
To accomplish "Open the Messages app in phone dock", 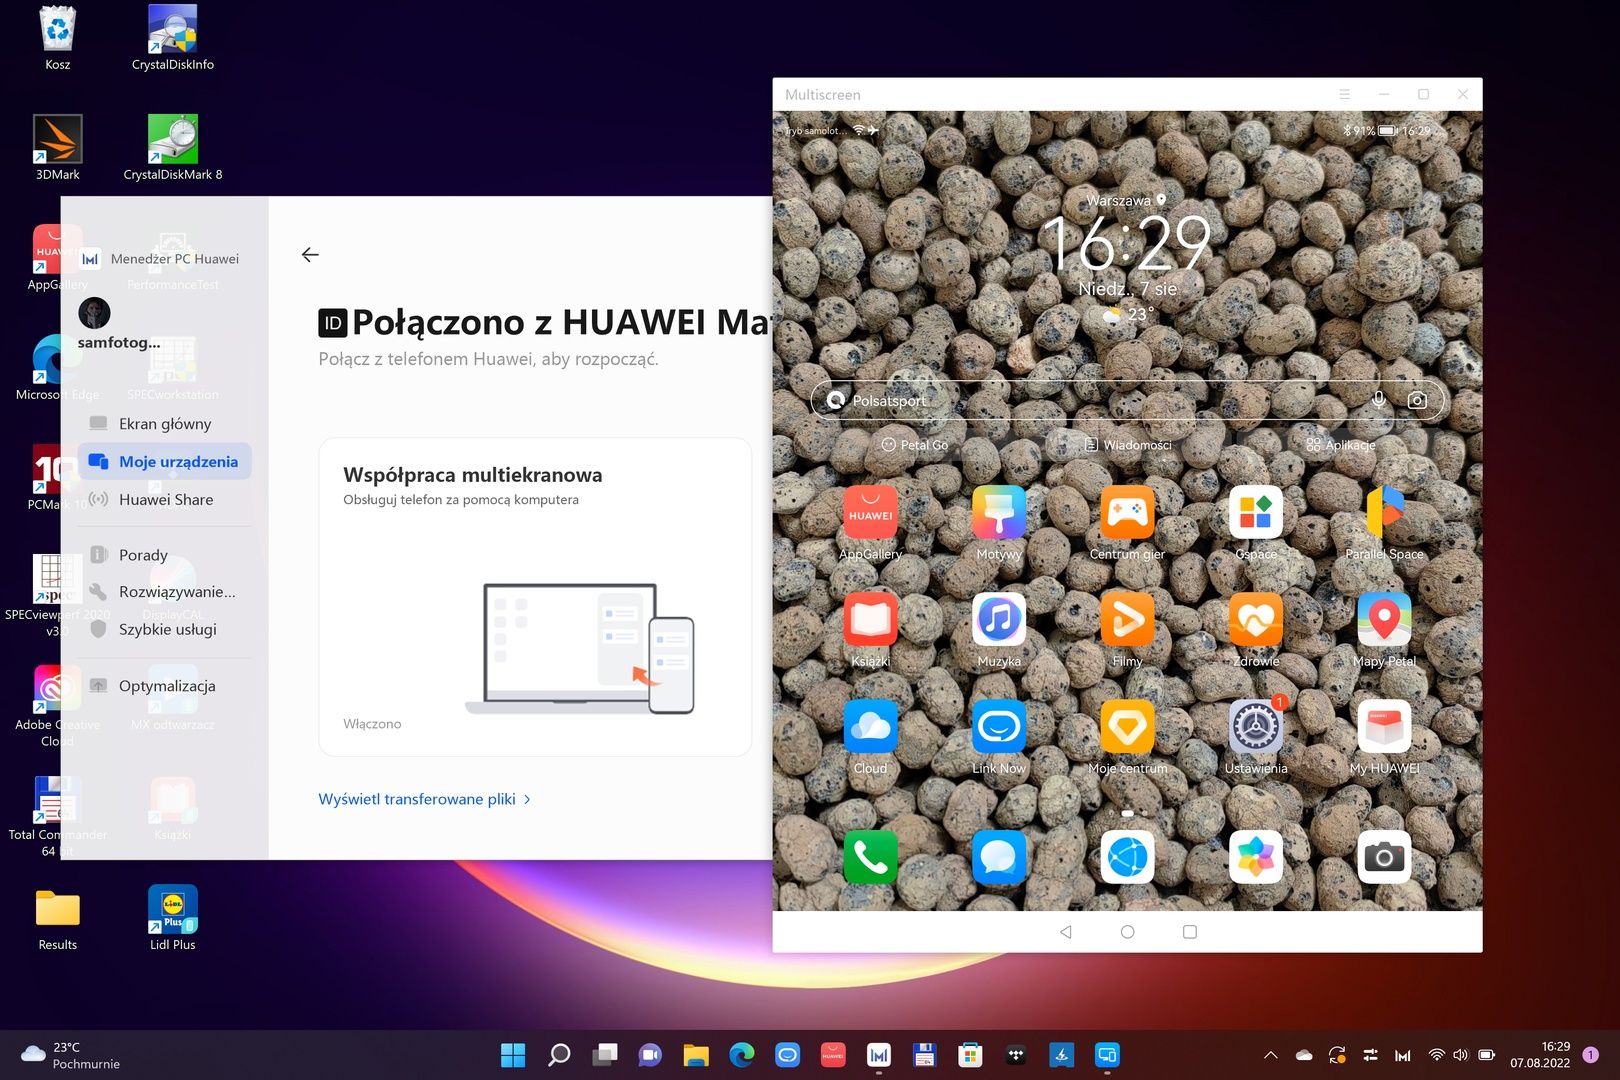I will 999,857.
